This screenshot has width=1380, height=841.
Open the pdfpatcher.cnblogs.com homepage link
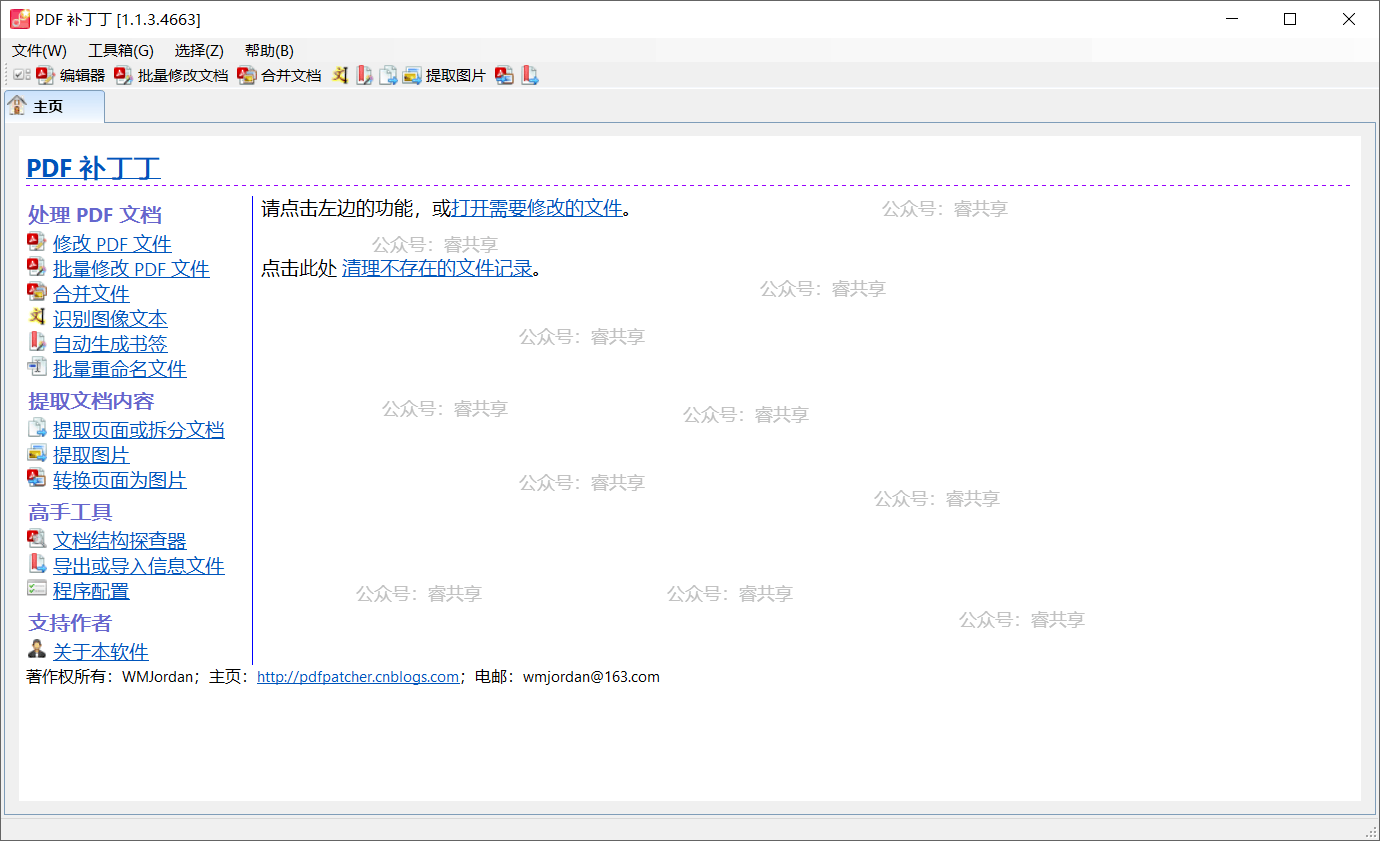tap(357, 677)
